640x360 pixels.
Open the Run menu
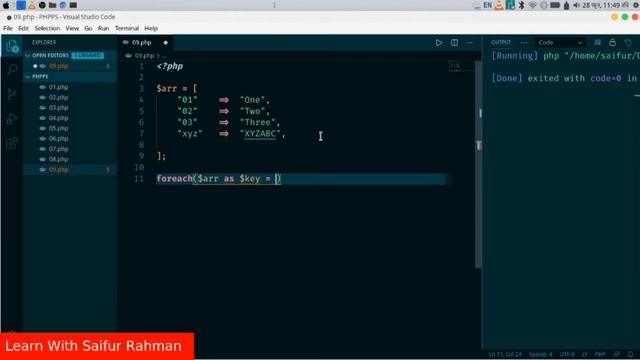(103, 28)
